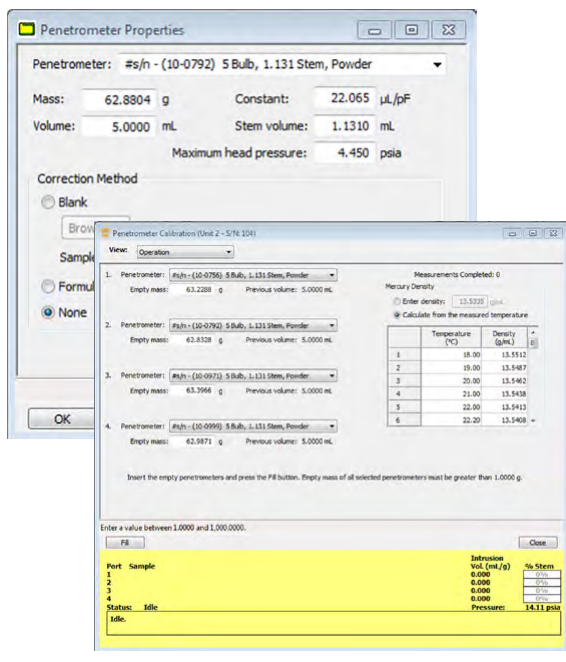The width and height of the screenshot is (566, 662).
Task: Maximize the Penetrometer Calibration window
Action: 533,233
